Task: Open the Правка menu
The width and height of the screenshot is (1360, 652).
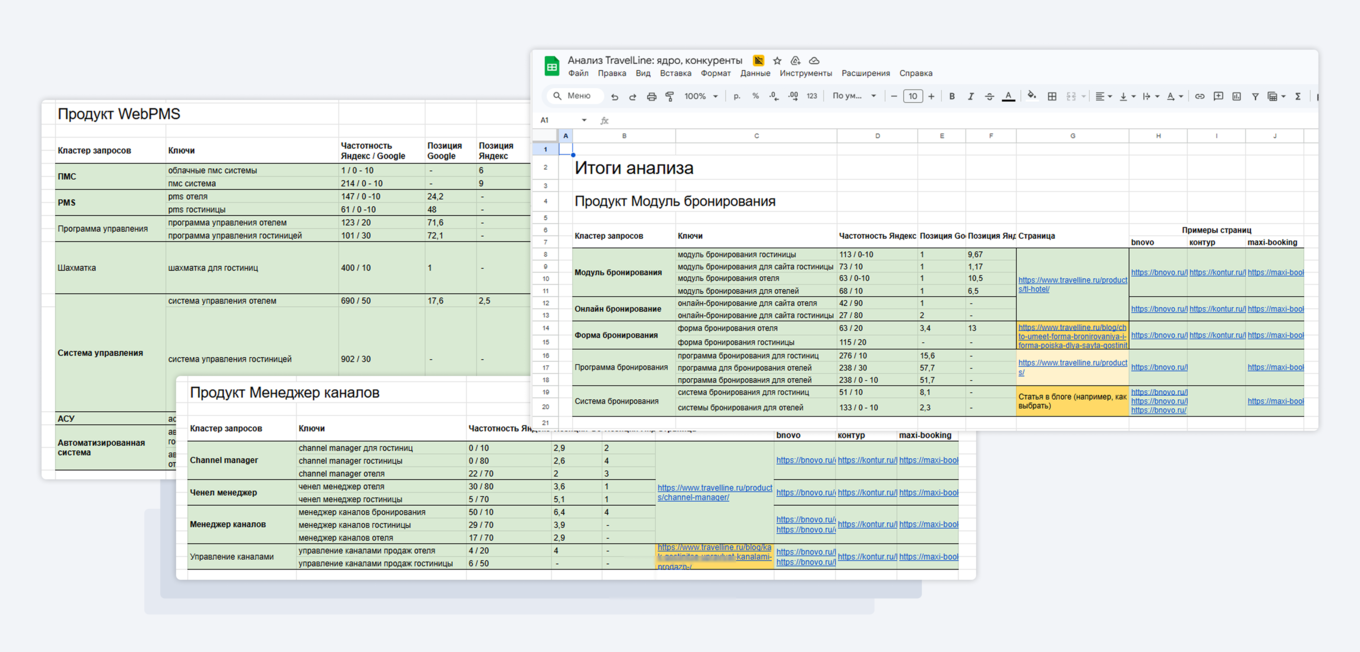Action: pyautogui.click(x=612, y=74)
